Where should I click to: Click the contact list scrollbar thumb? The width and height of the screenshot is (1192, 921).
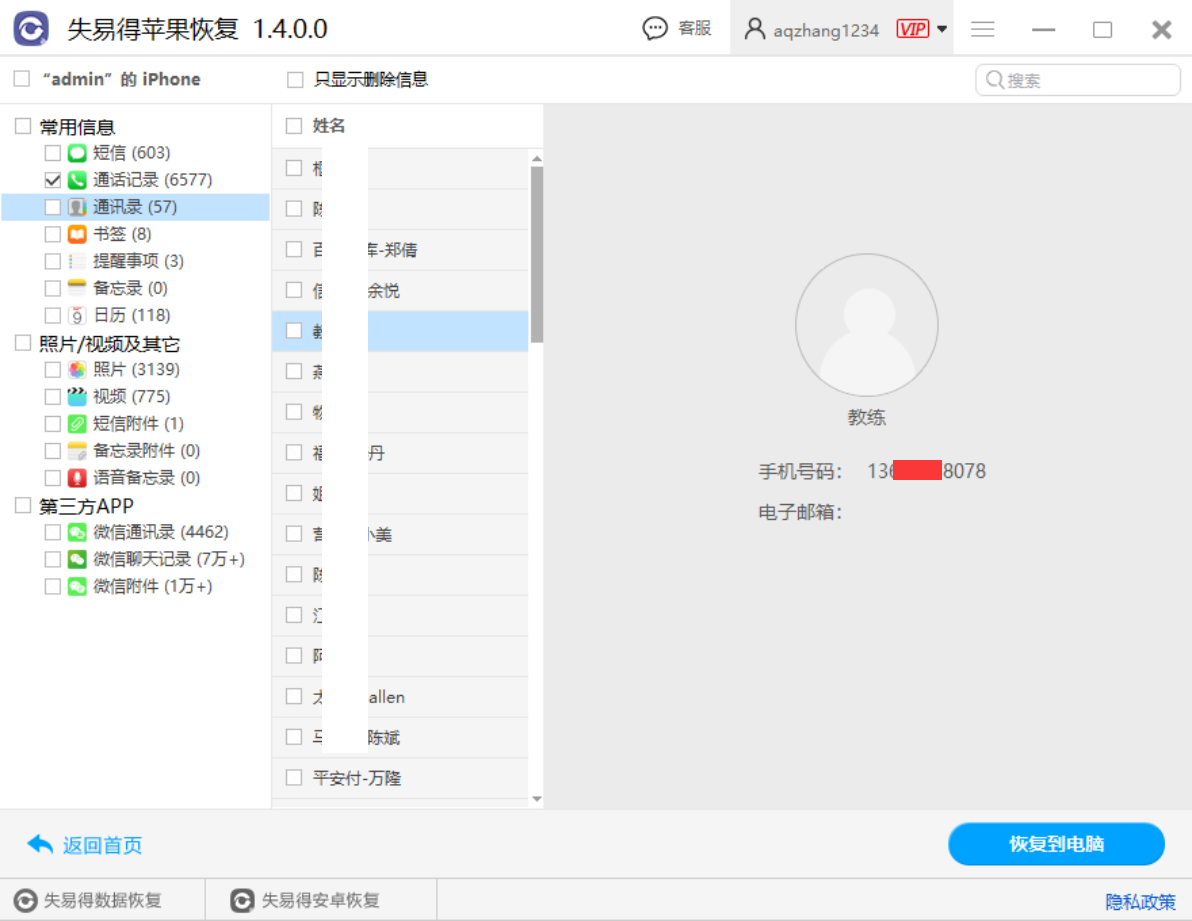tap(537, 255)
